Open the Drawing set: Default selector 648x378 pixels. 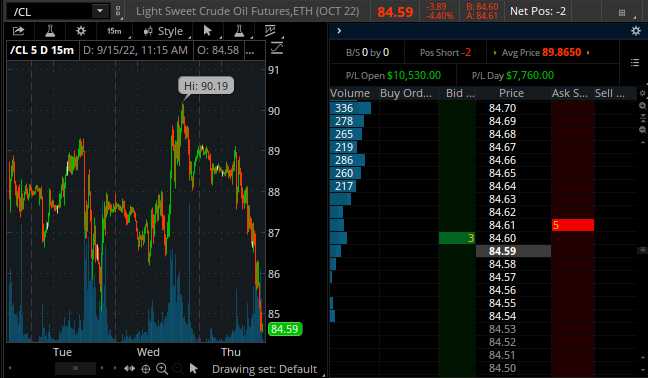click(x=264, y=369)
